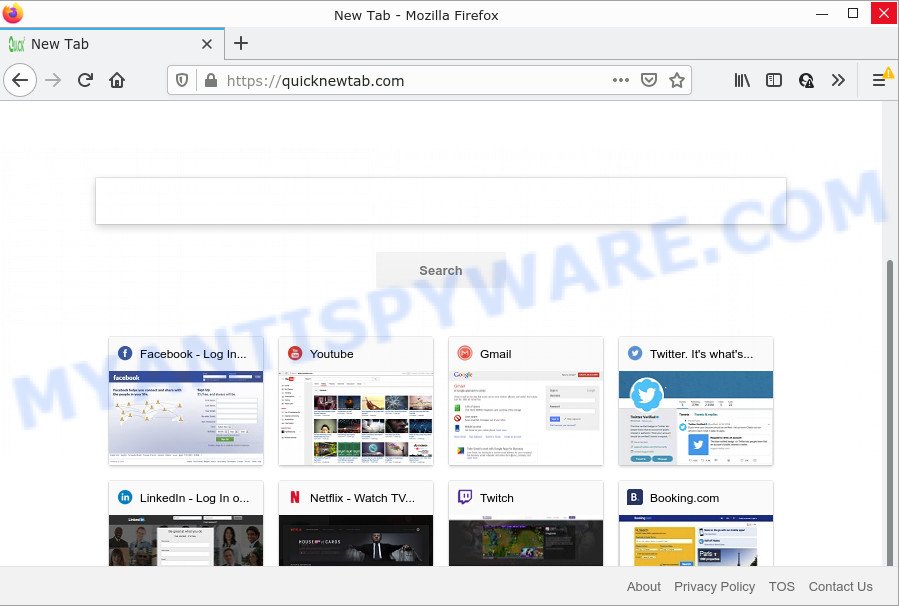
Task: Maximize the Firefox window
Action: (x=853, y=14)
